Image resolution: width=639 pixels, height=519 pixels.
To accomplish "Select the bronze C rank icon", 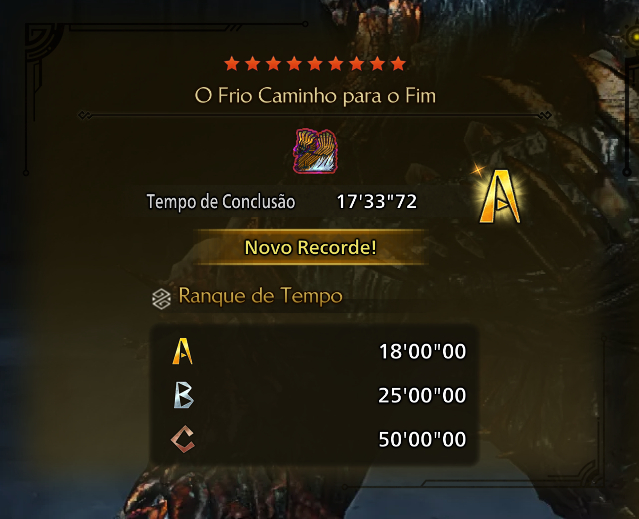I will click(x=183, y=439).
